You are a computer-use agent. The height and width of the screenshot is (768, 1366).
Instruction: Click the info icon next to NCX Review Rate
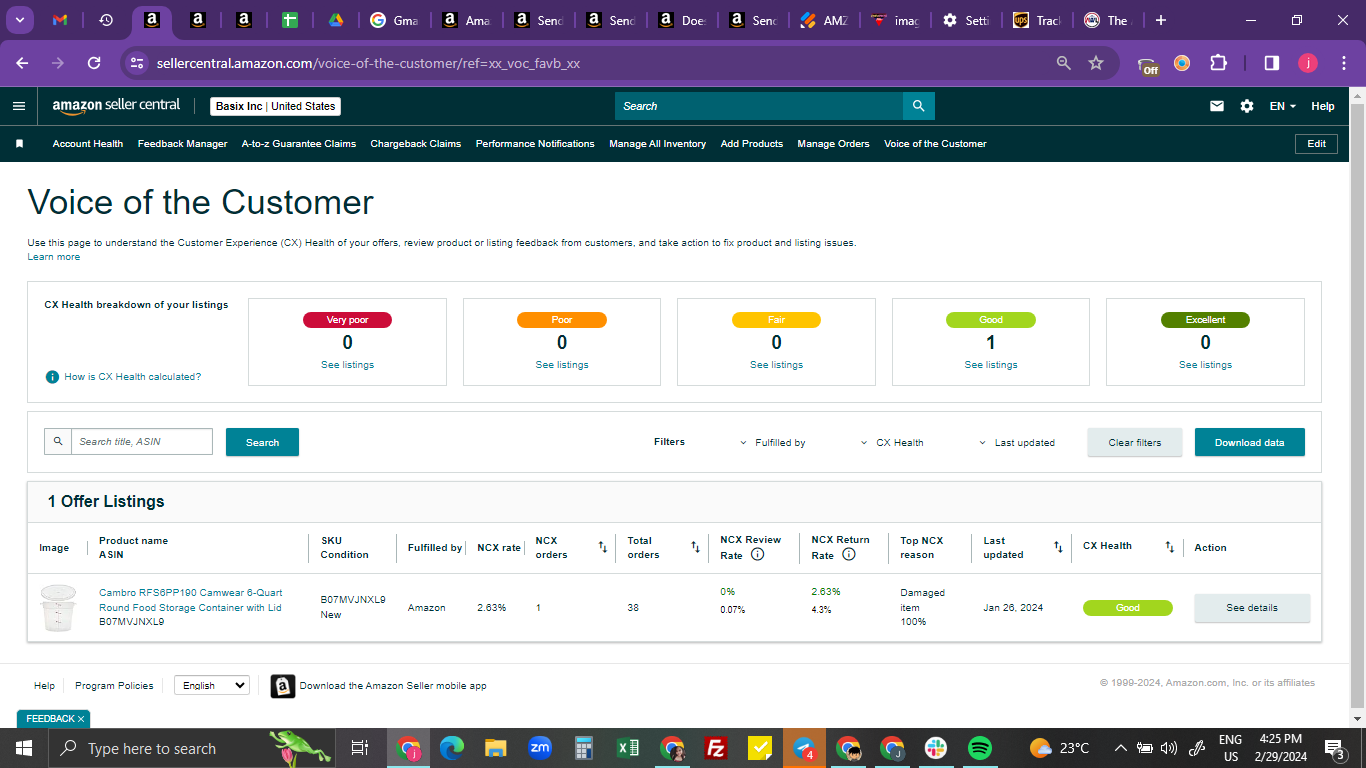coord(757,554)
